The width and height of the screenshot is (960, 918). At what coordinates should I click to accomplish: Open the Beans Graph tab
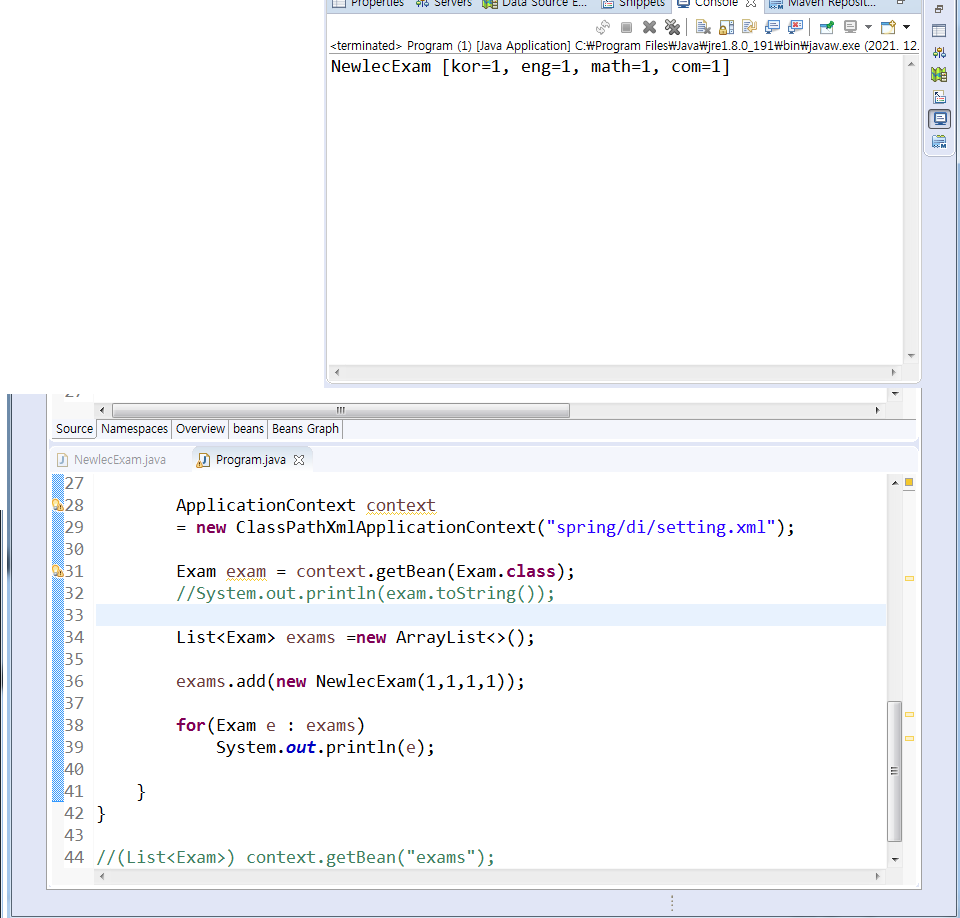305,429
